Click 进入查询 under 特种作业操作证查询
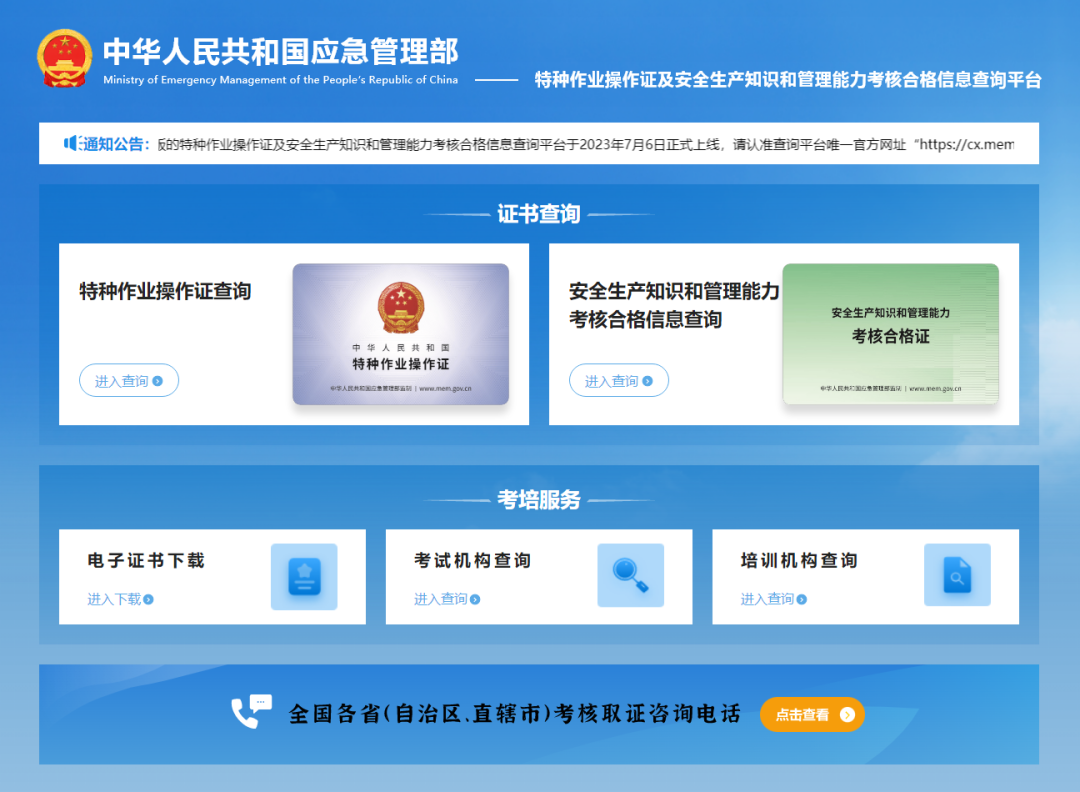1080x792 pixels. coord(129,380)
